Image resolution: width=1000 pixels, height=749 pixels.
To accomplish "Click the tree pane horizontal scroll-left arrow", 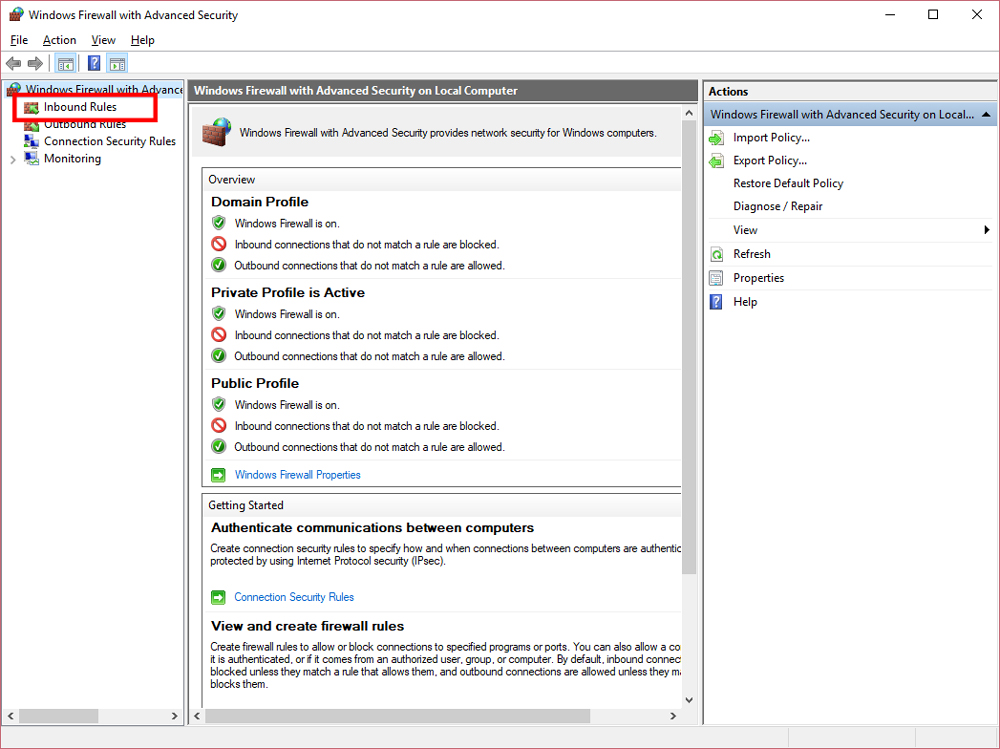I will (10, 716).
